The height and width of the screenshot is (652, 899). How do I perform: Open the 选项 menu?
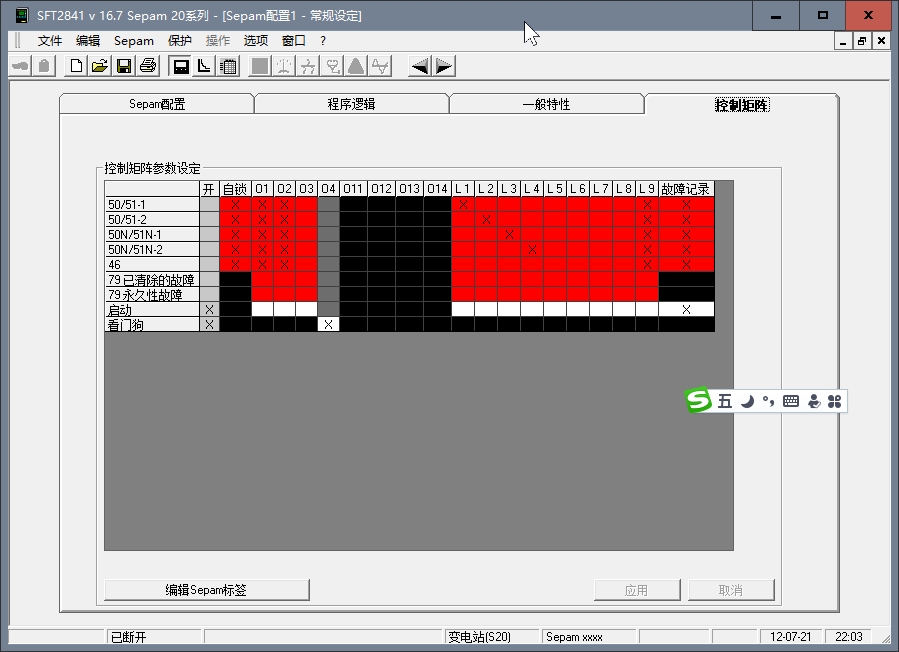click(x=256, y=41)
